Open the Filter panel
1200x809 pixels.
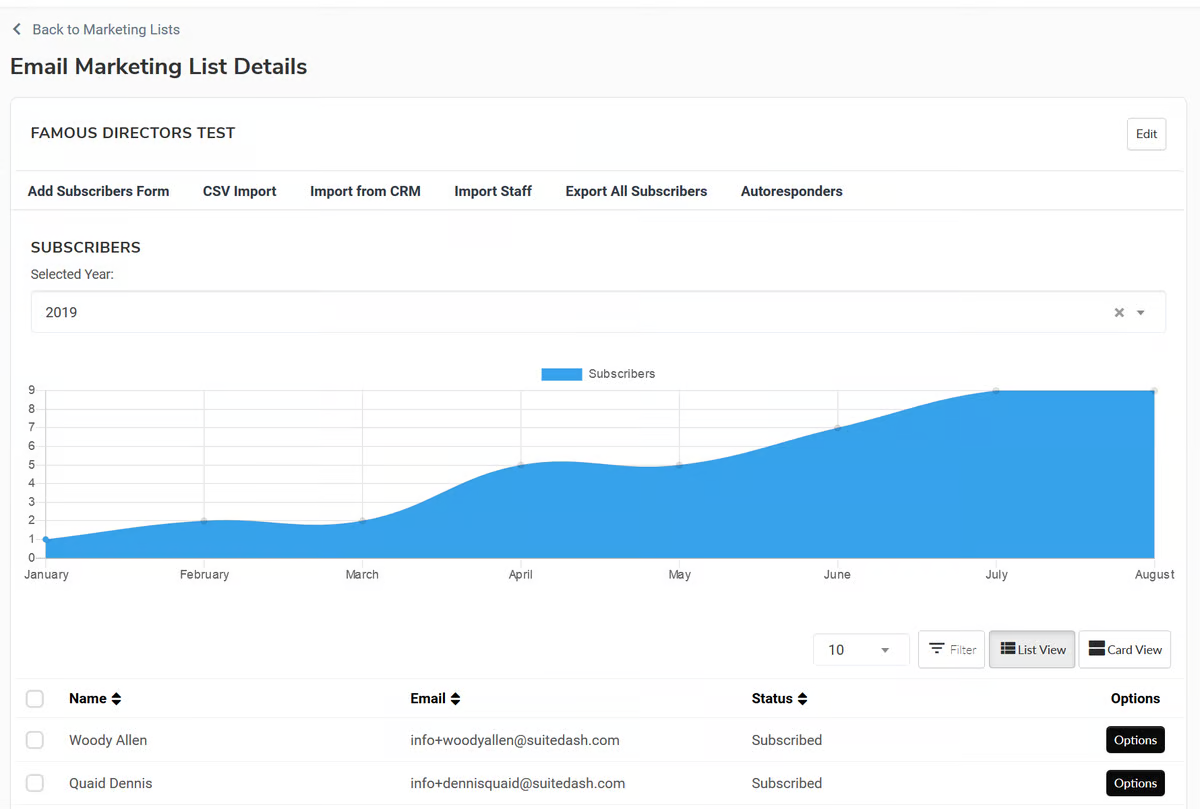point(951,649)
